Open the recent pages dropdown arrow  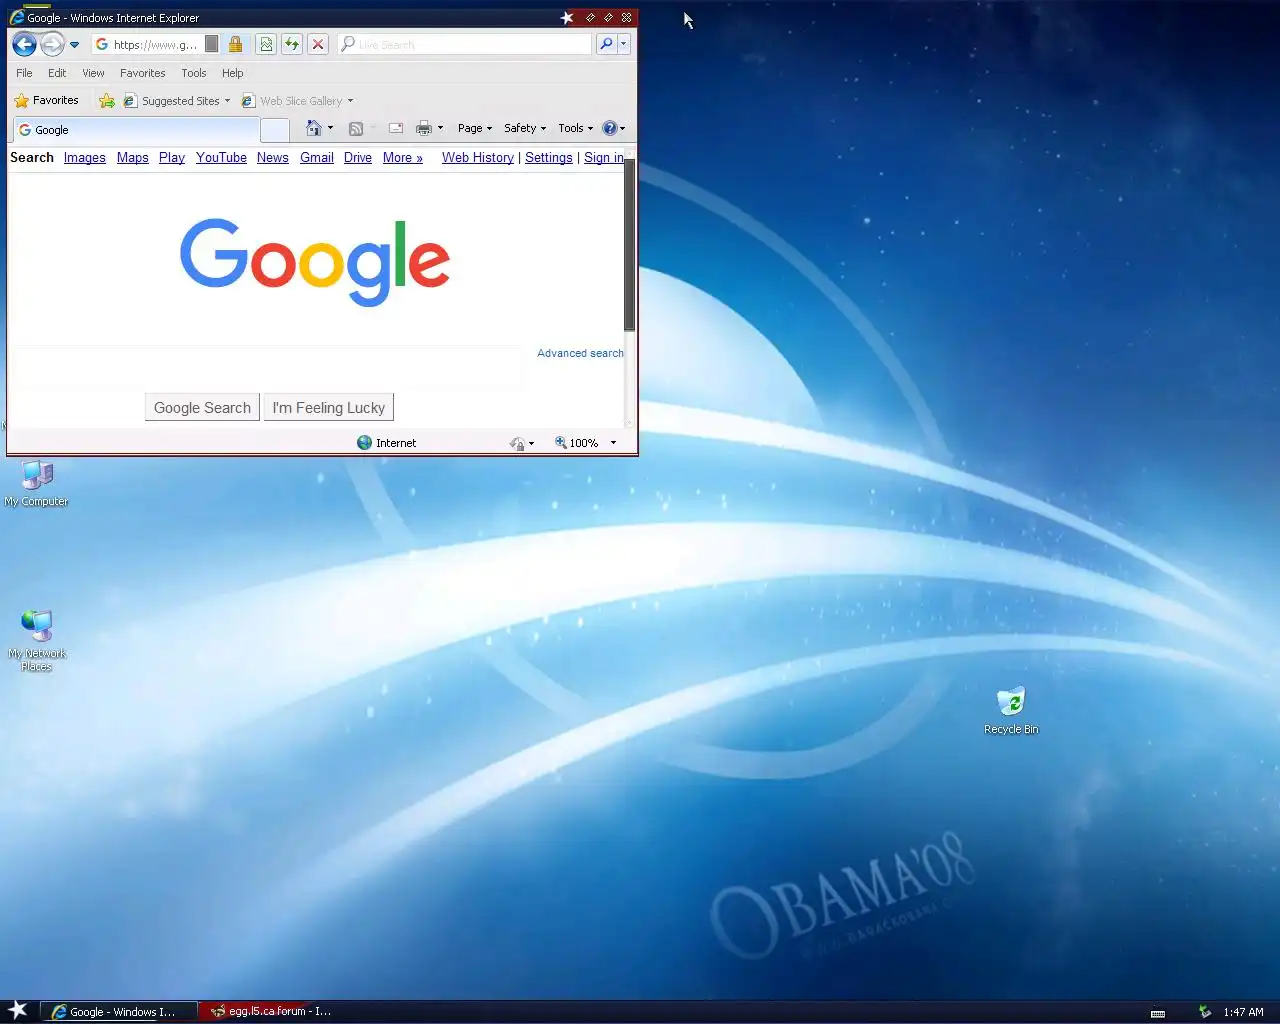click(x=74, y=45)
